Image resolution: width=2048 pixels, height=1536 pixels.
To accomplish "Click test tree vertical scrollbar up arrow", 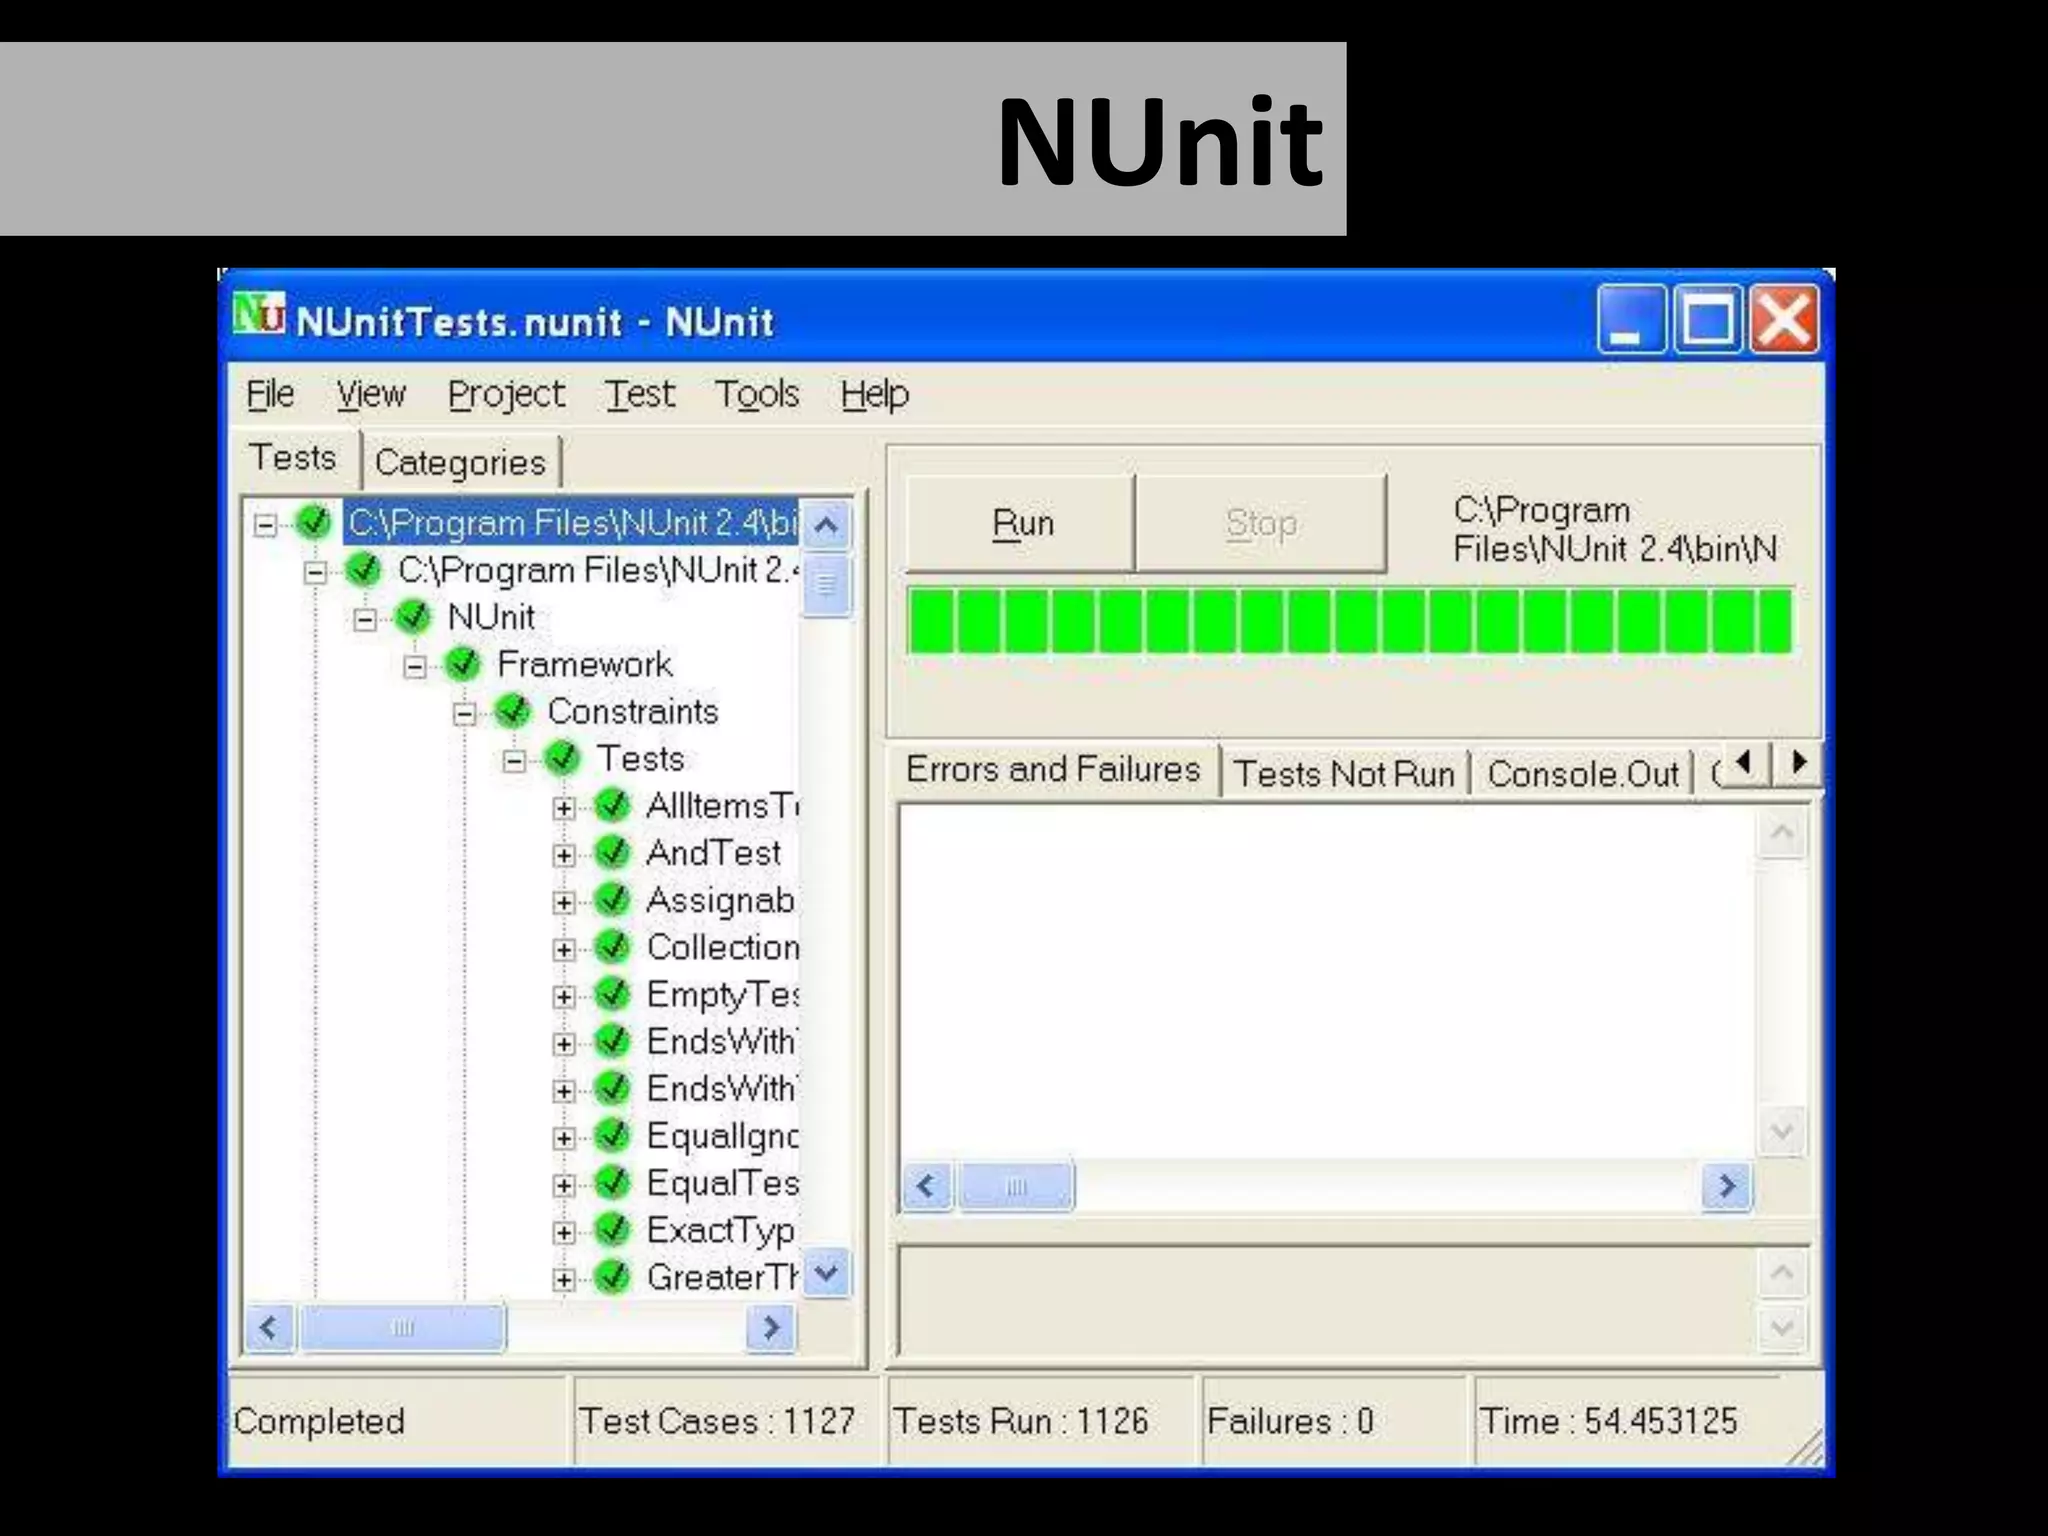I will pyautogui.click(x=826, y=525).
